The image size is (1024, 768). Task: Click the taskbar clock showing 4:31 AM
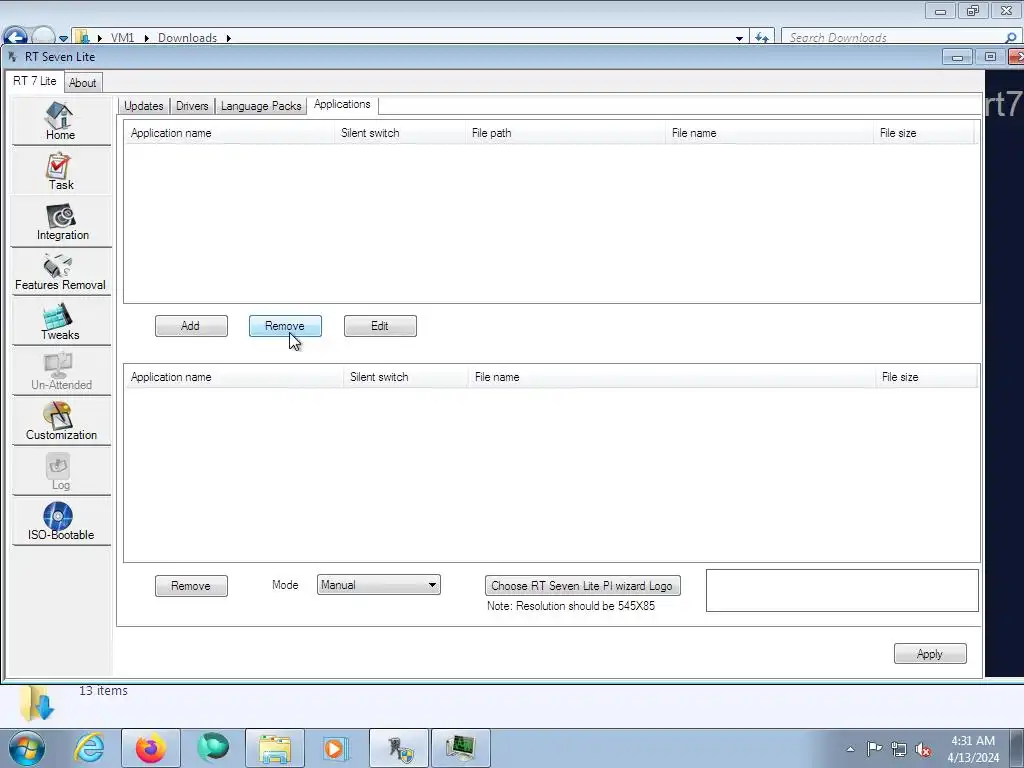(x=973, y=749)
